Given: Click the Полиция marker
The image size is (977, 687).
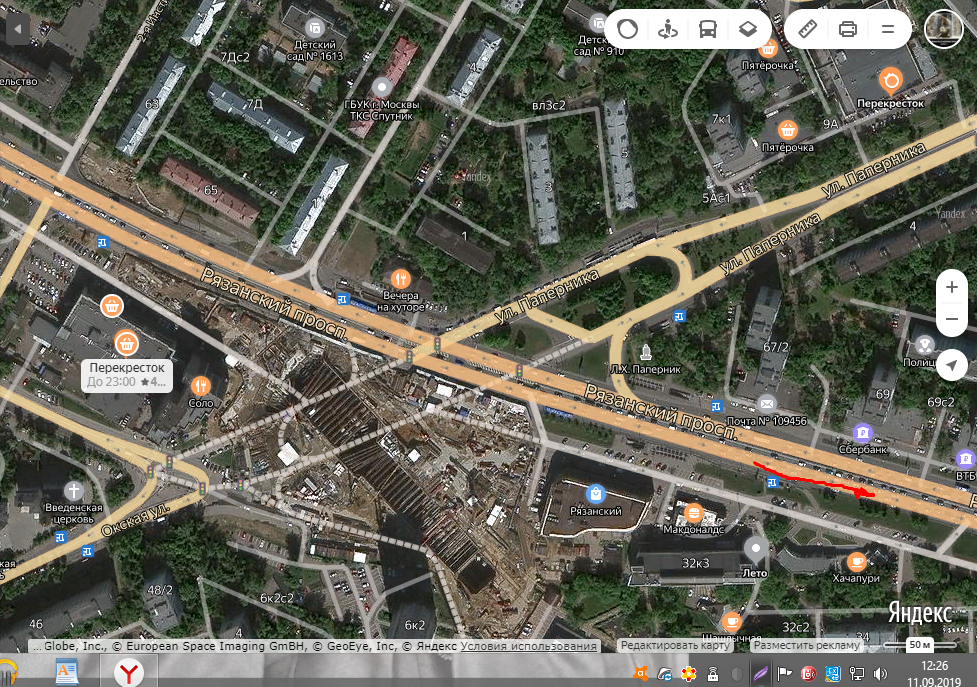Looking at the screenshot, I should [x=925, y=344].
